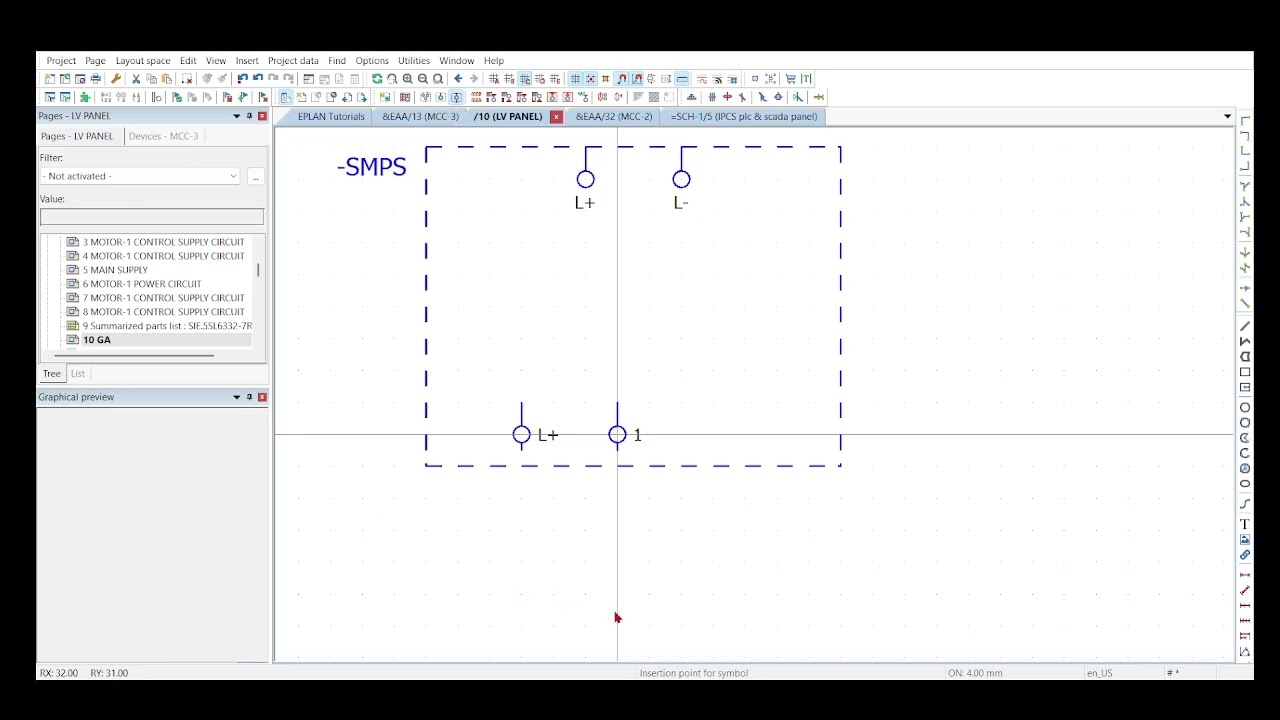Select page 6 MOTOR-1 POWER CIRCUIT
This screenshot has width=1280, height=720.
(142, 284)
